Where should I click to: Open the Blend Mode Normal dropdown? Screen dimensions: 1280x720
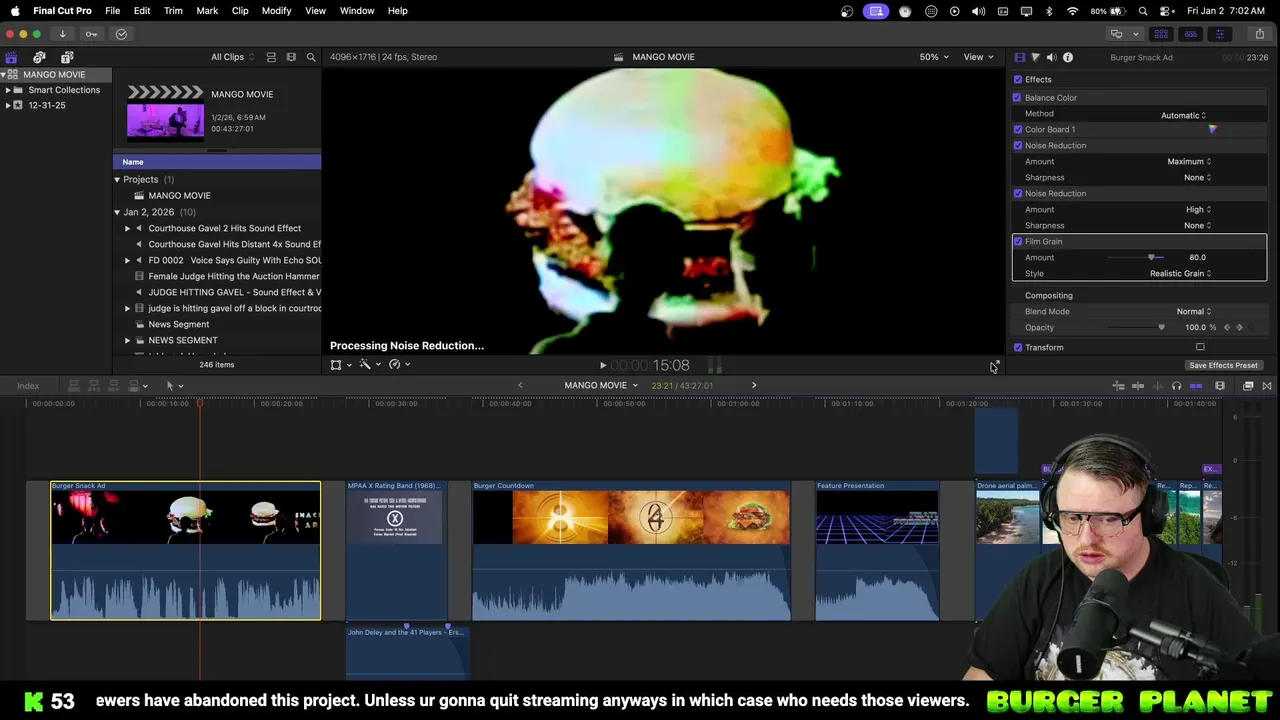1193,312
